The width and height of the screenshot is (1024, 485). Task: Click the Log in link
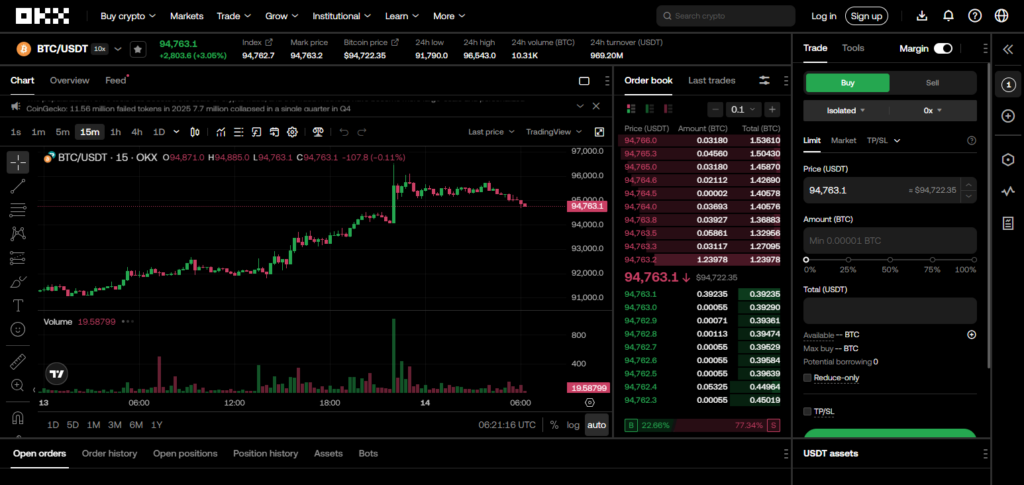824,16
